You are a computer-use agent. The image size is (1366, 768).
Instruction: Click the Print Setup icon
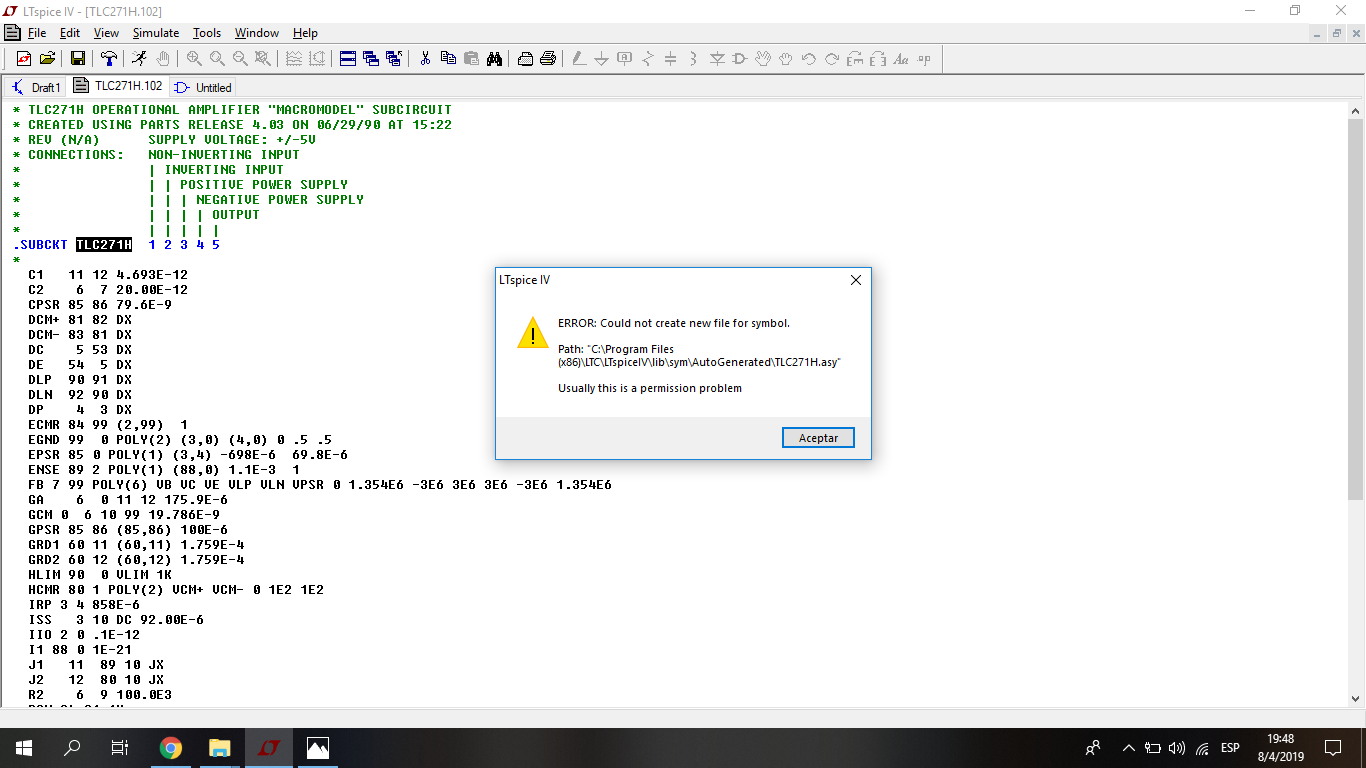point(525,59)
